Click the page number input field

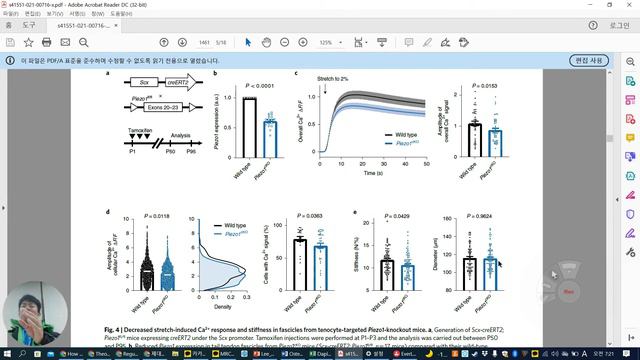[x=204, y=42]
